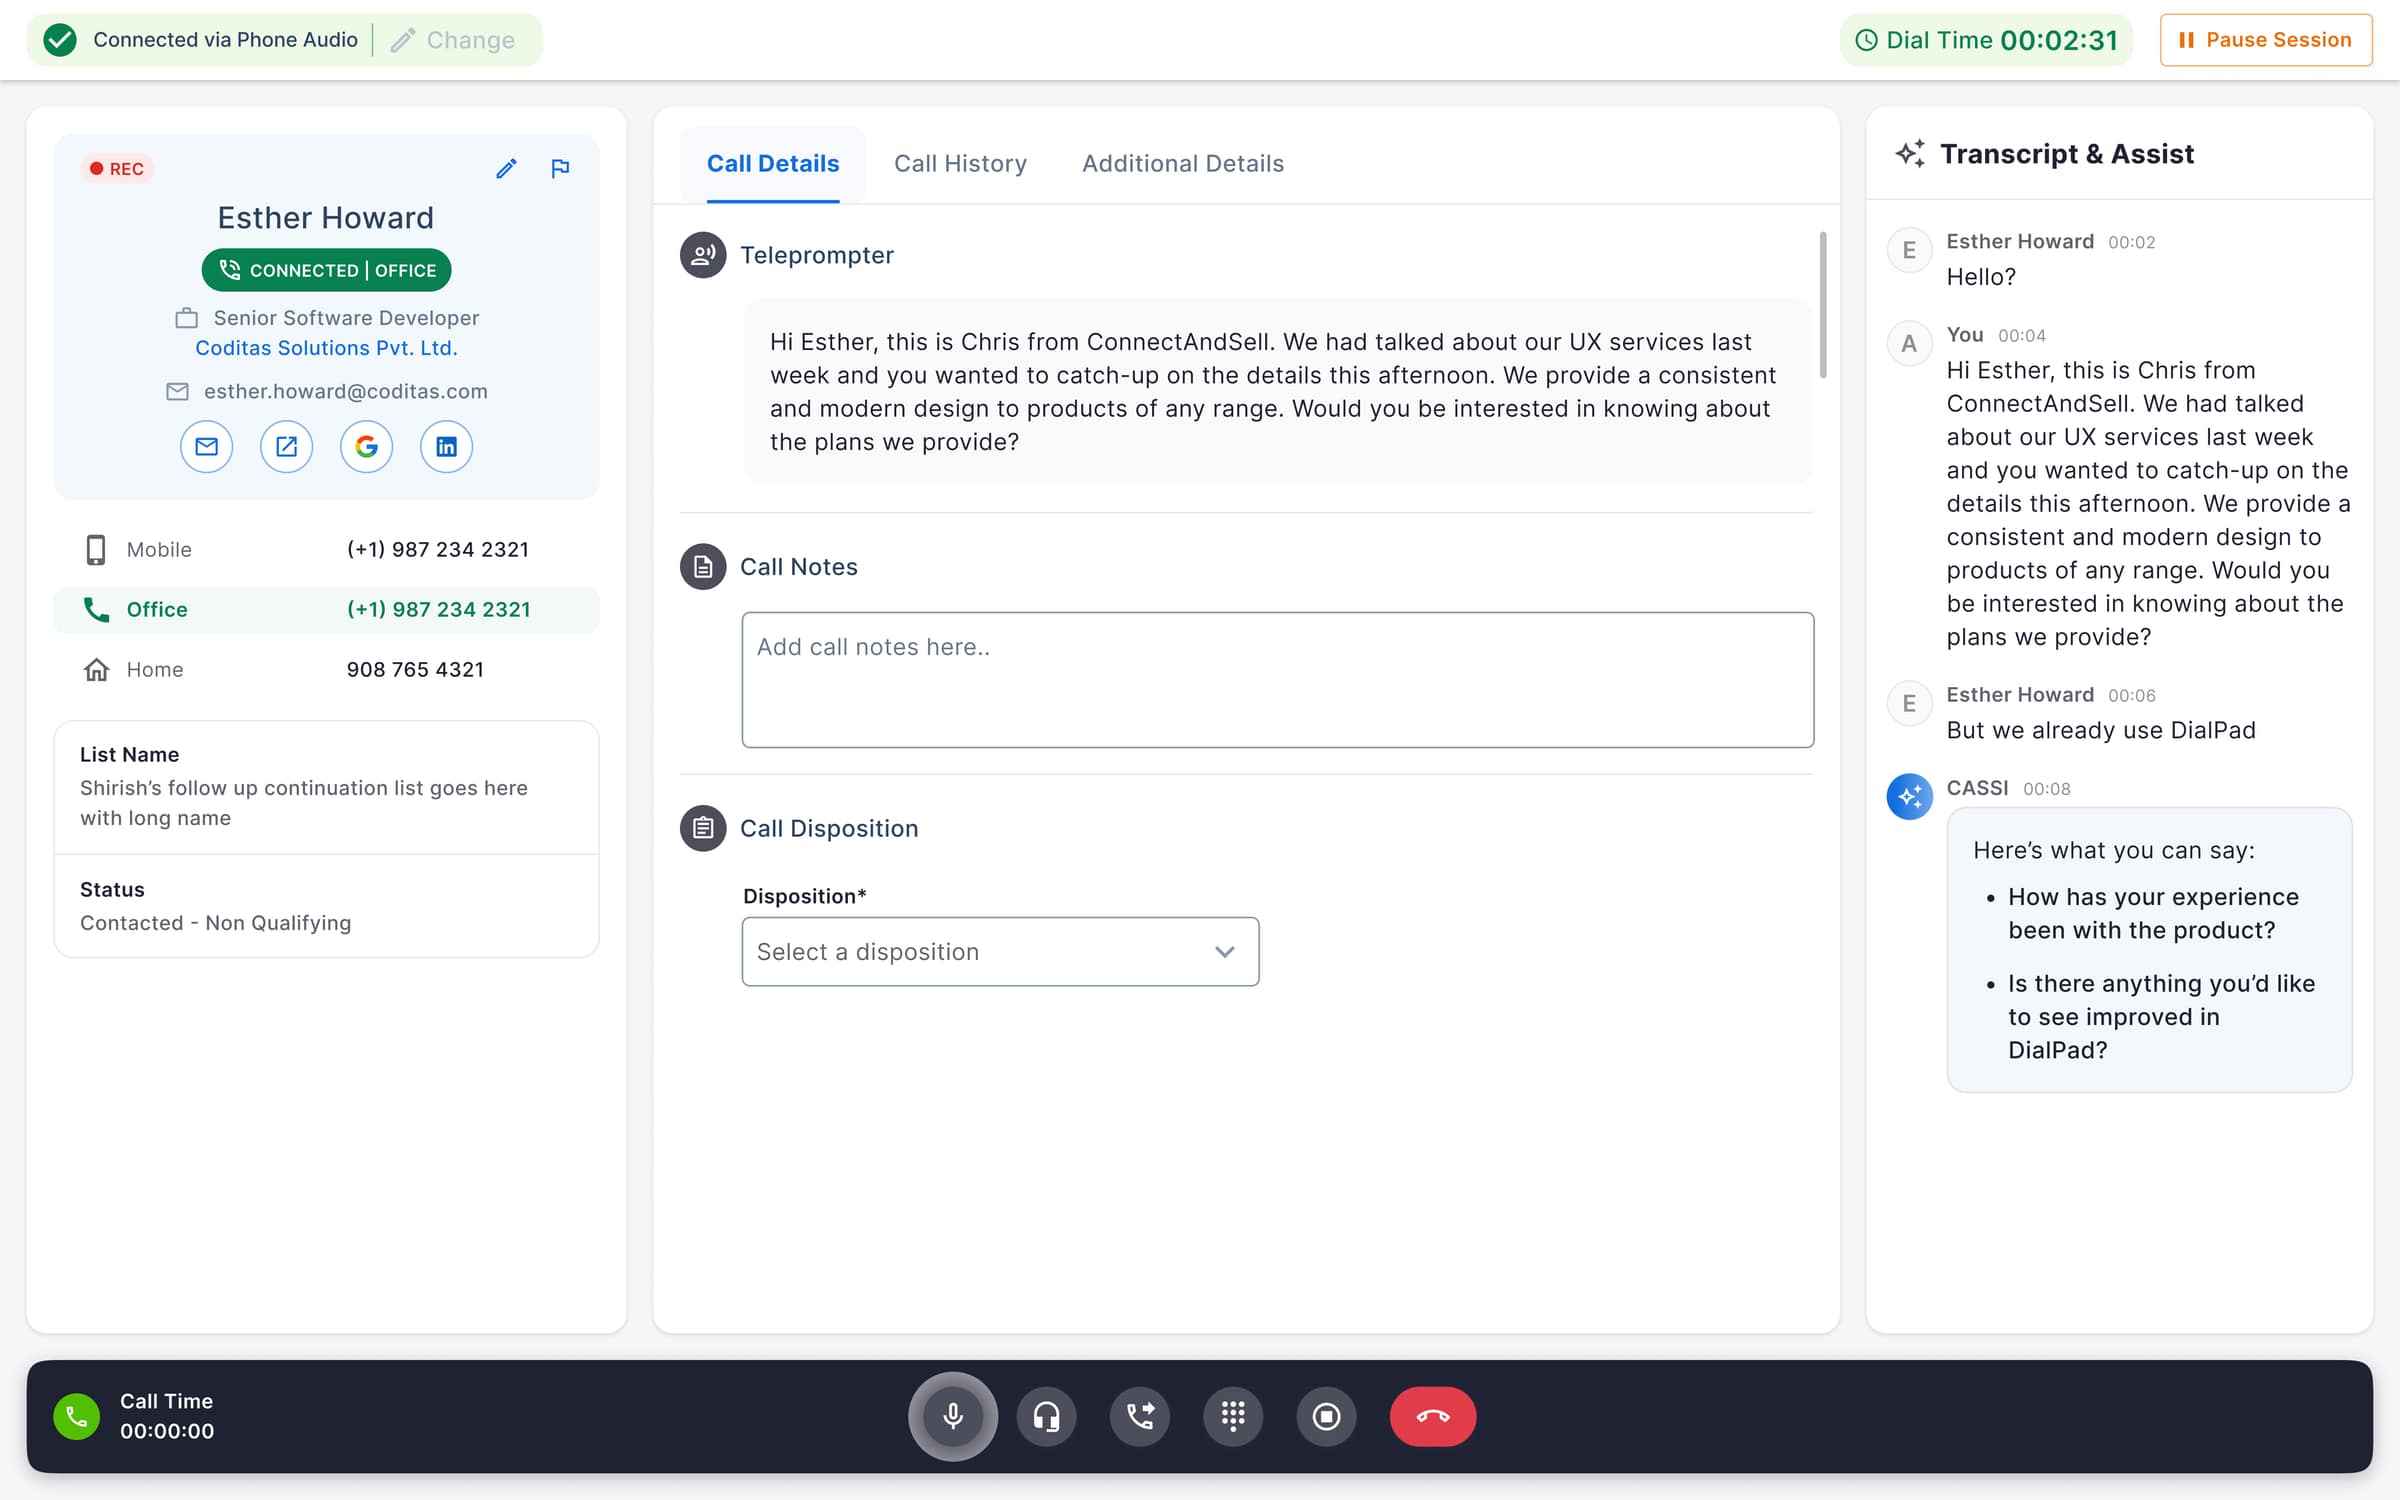
Task: Click the green call status phone icon
Action: 77,1416
